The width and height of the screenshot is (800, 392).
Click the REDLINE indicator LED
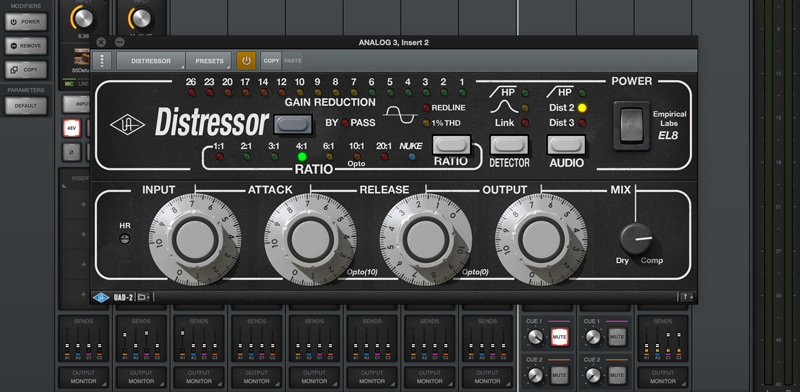point(426,108)
